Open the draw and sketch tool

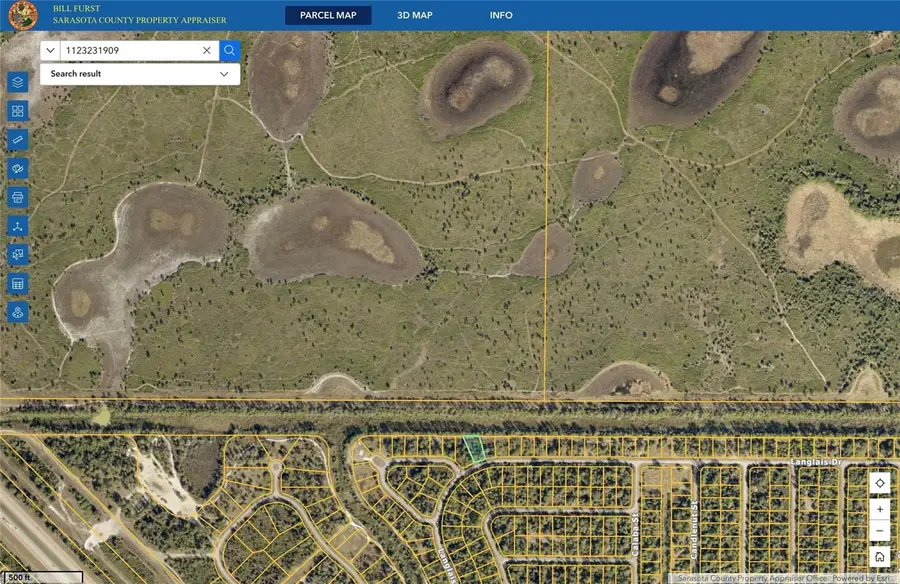tap(18, 169)
